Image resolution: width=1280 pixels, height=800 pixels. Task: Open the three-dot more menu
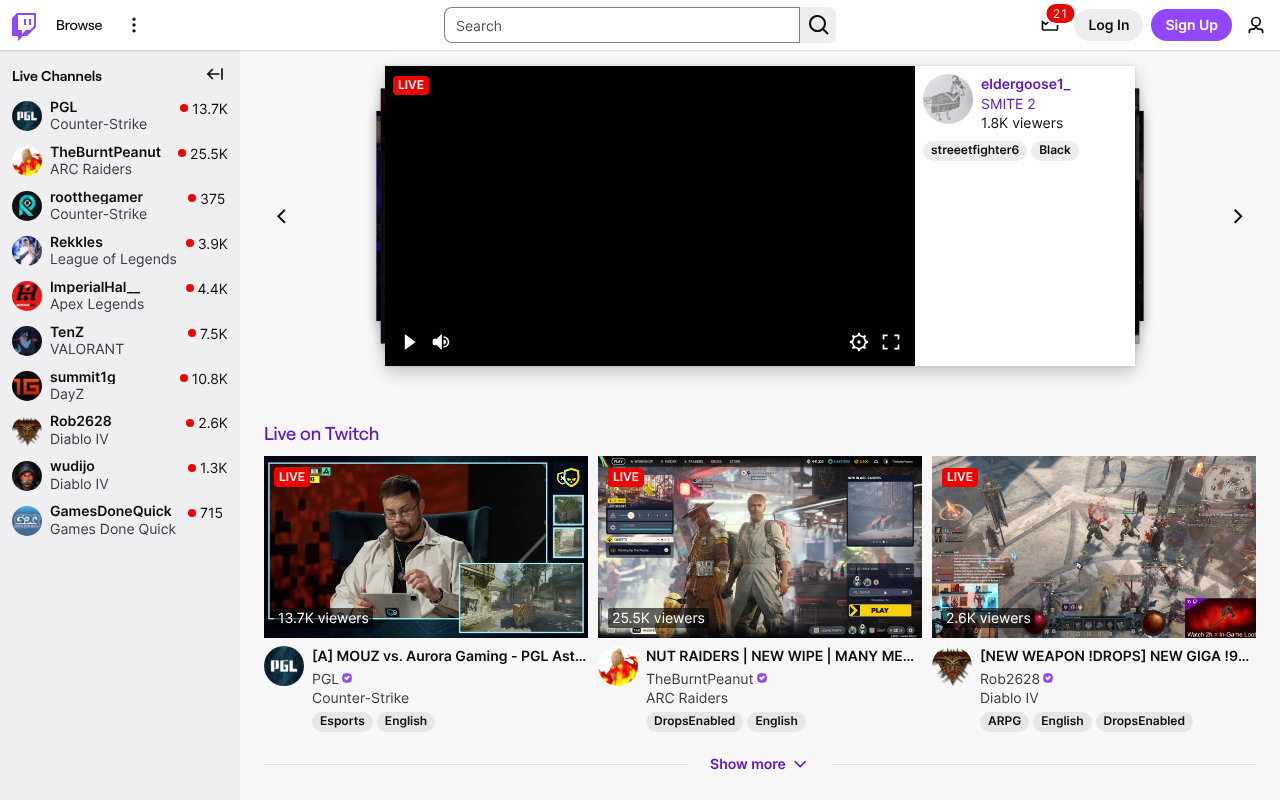click(134, 25)
